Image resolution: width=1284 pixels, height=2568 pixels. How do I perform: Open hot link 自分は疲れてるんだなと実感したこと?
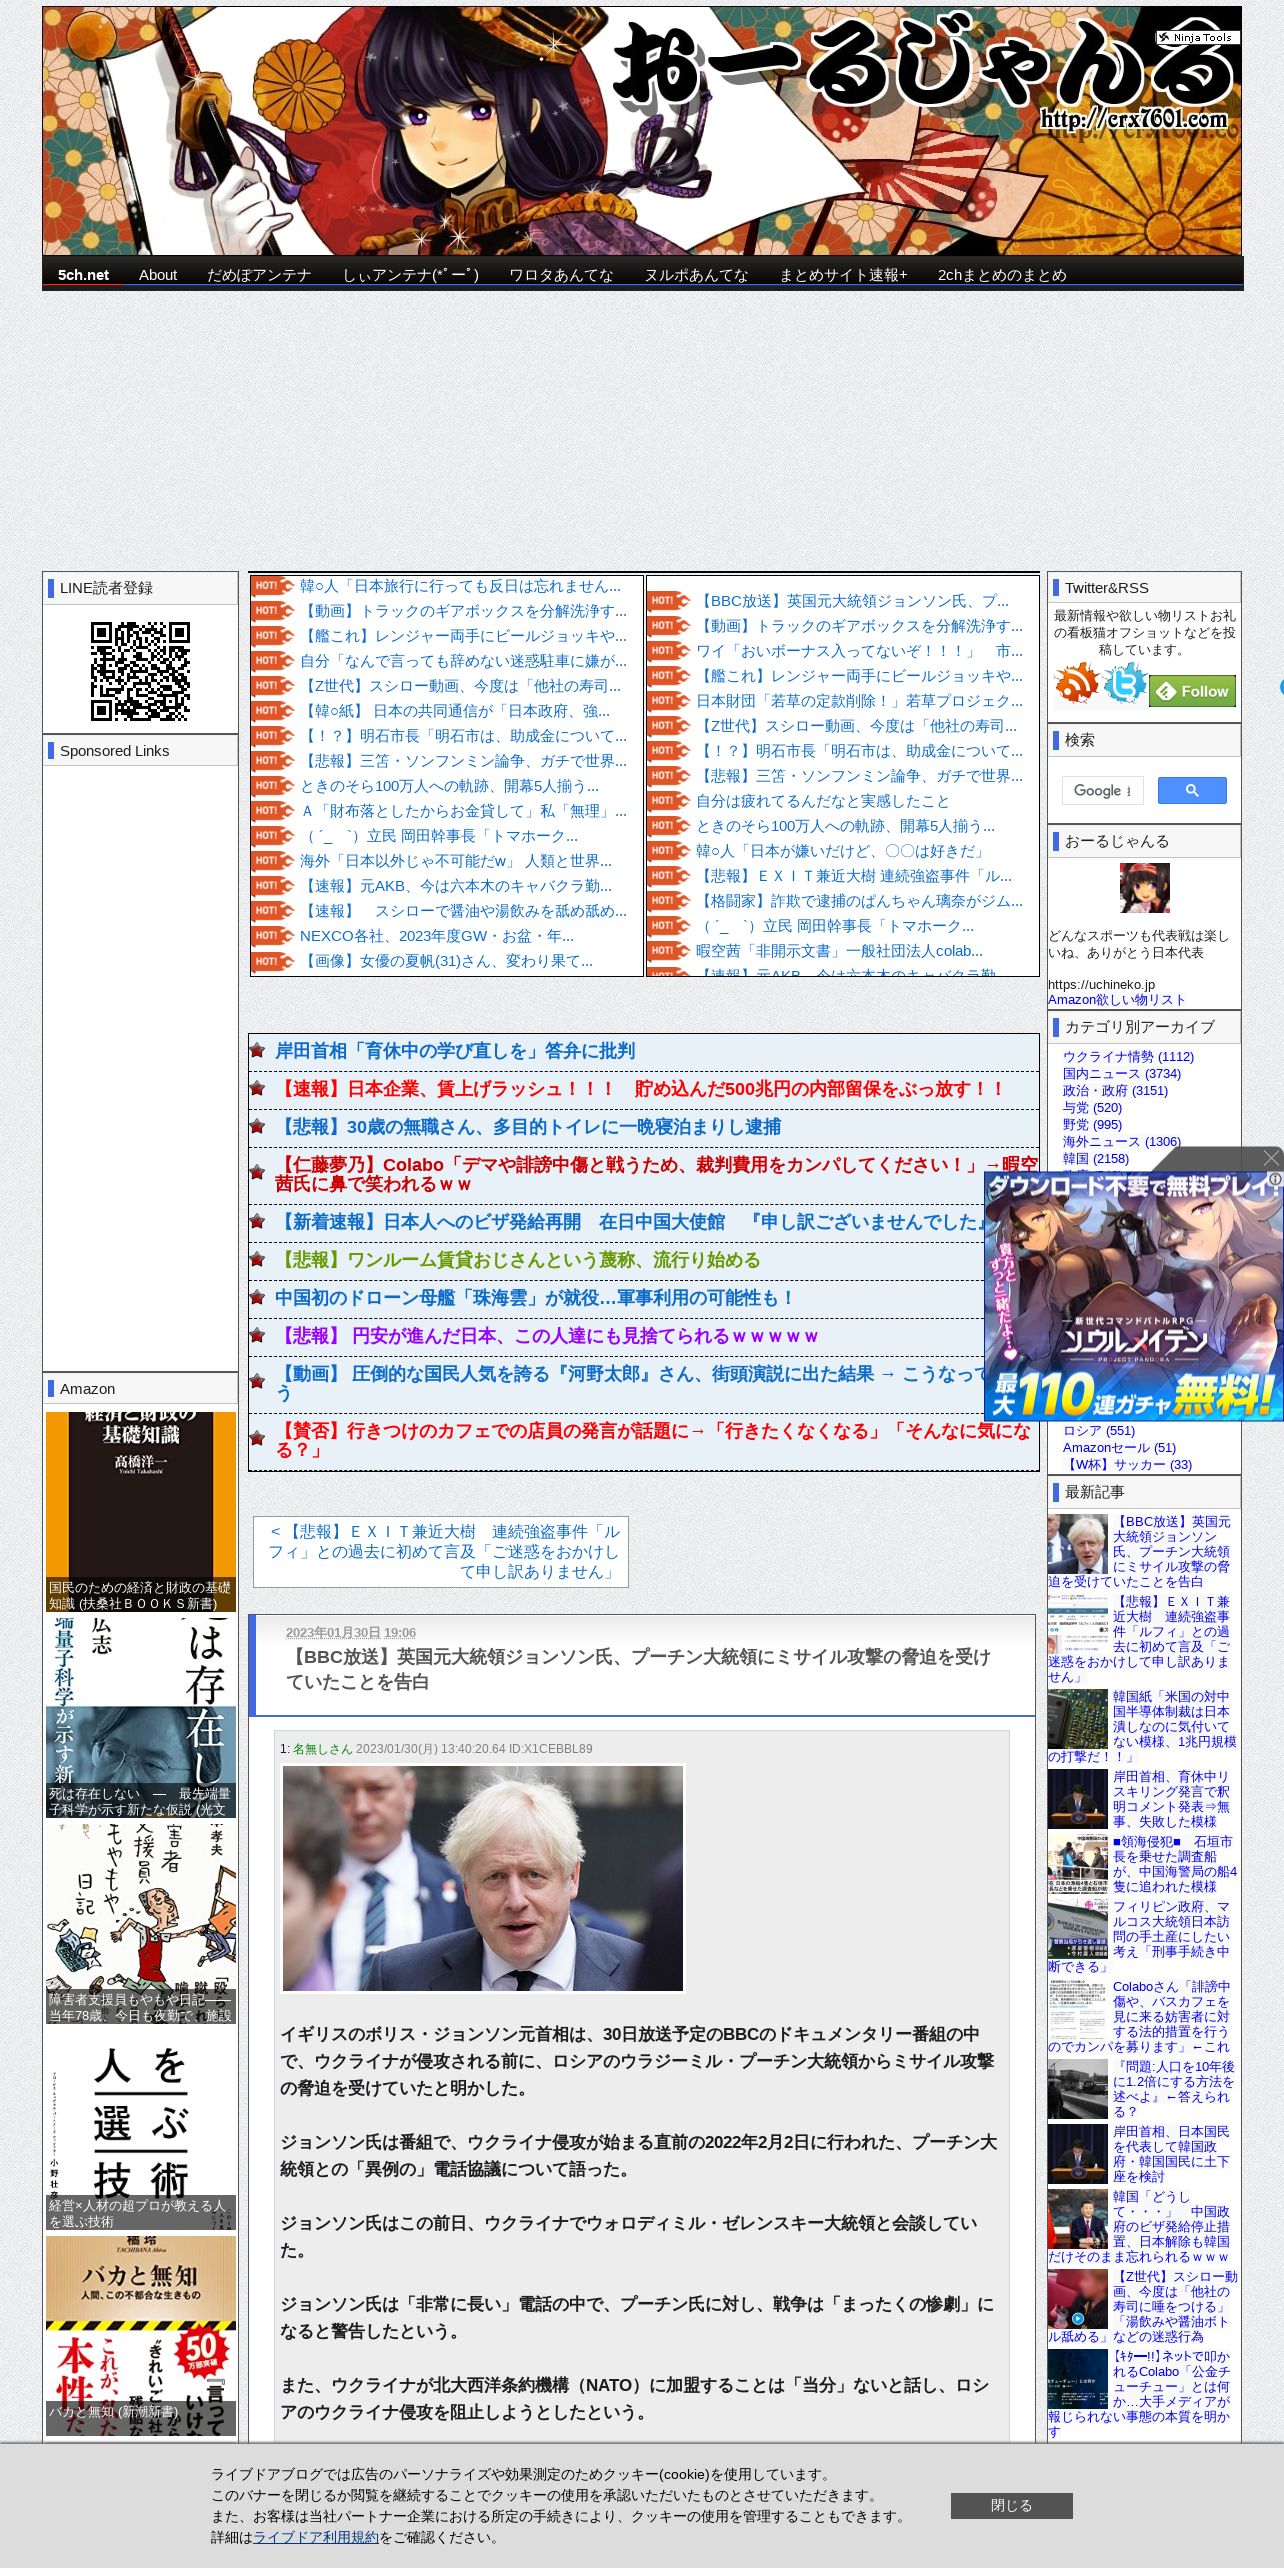tap(823, 801)
